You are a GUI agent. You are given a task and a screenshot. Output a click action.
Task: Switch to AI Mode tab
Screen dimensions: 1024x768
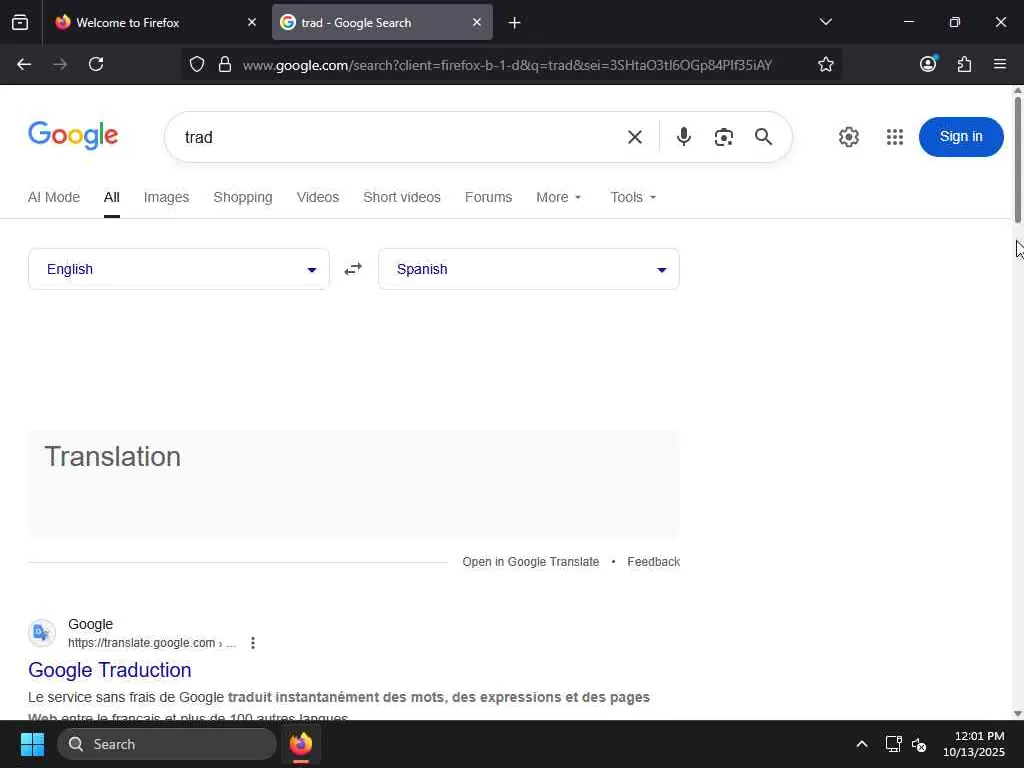click(x=54, y=197)
